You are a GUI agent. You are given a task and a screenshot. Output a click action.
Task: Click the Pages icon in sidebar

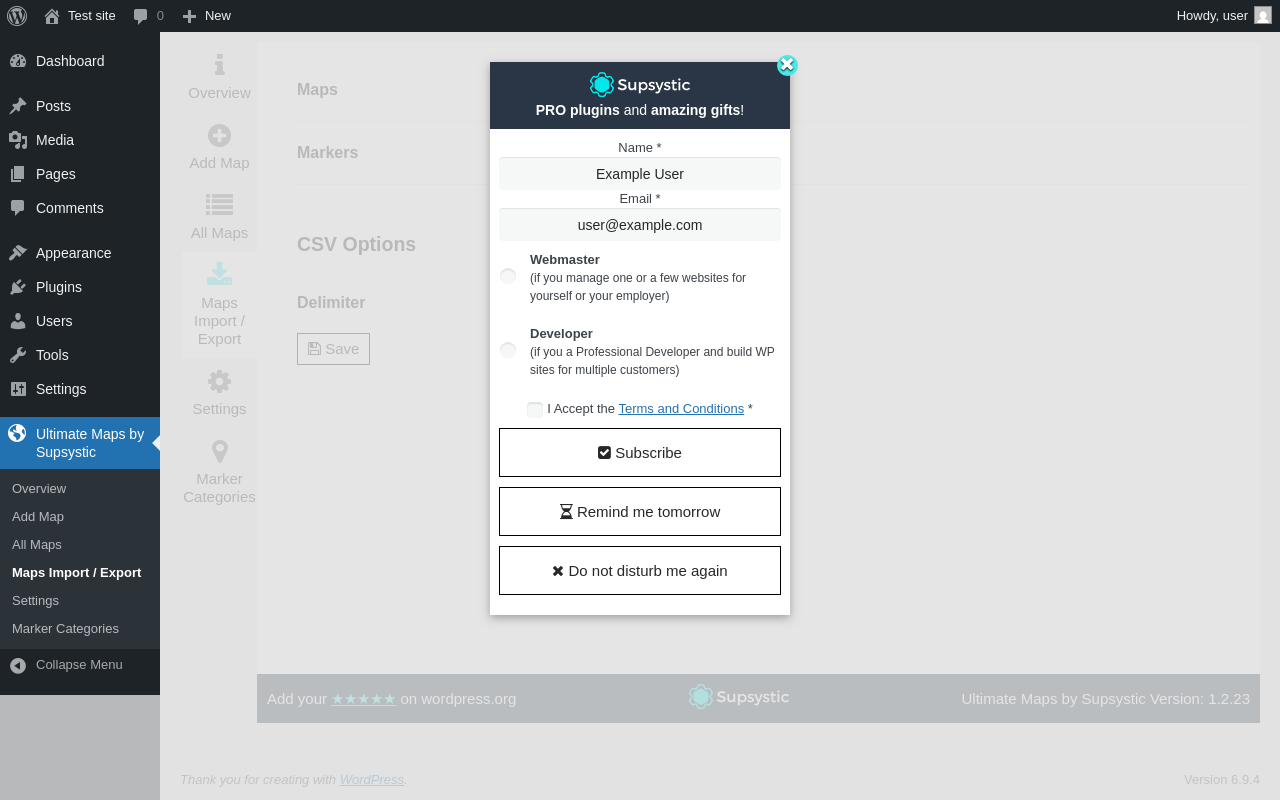[x=18, y=174]
